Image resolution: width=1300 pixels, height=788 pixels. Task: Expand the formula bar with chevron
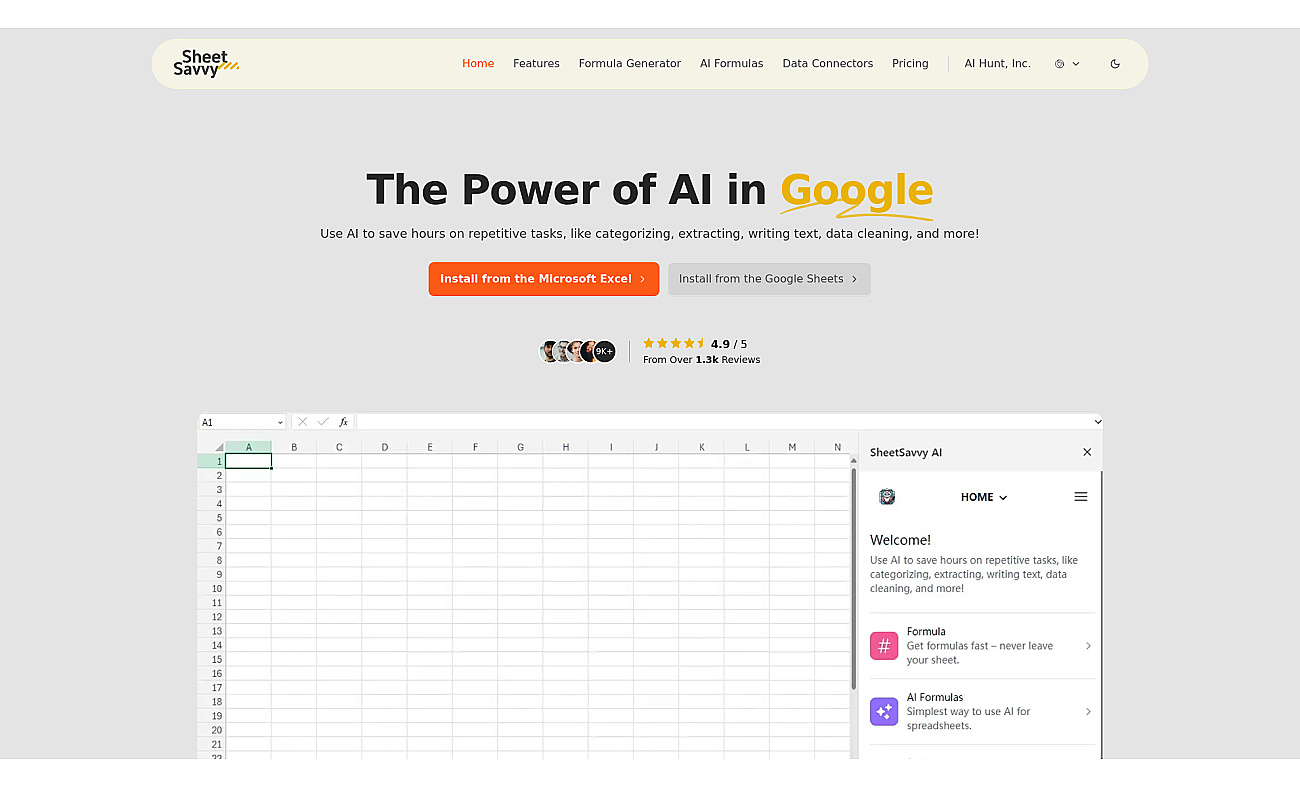(x=1097, y=422)
